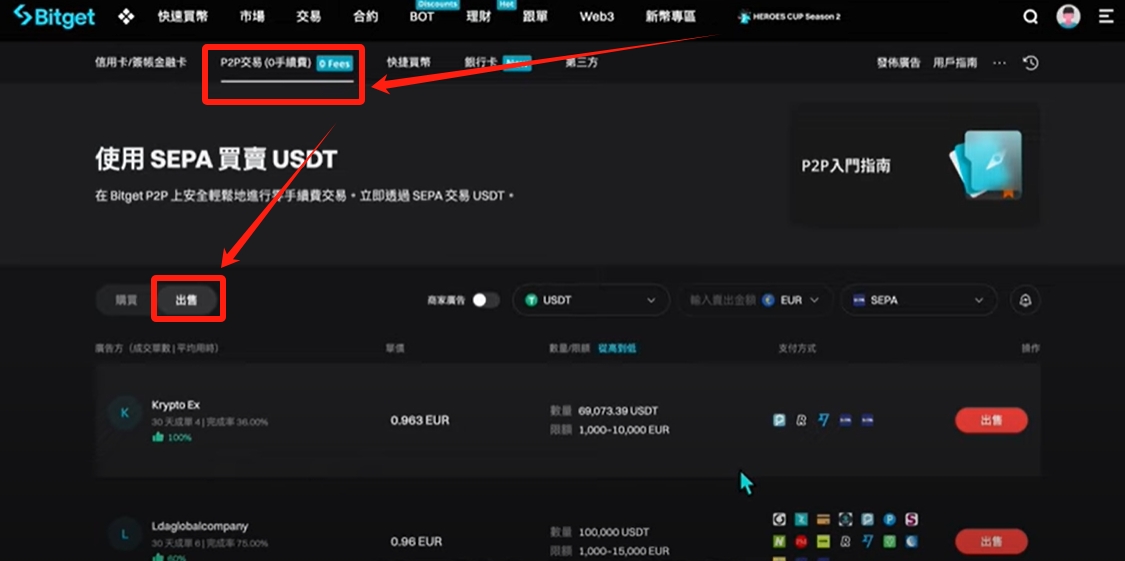Click the Wise icon in Krypto Ex row

[x=824, y=420]
